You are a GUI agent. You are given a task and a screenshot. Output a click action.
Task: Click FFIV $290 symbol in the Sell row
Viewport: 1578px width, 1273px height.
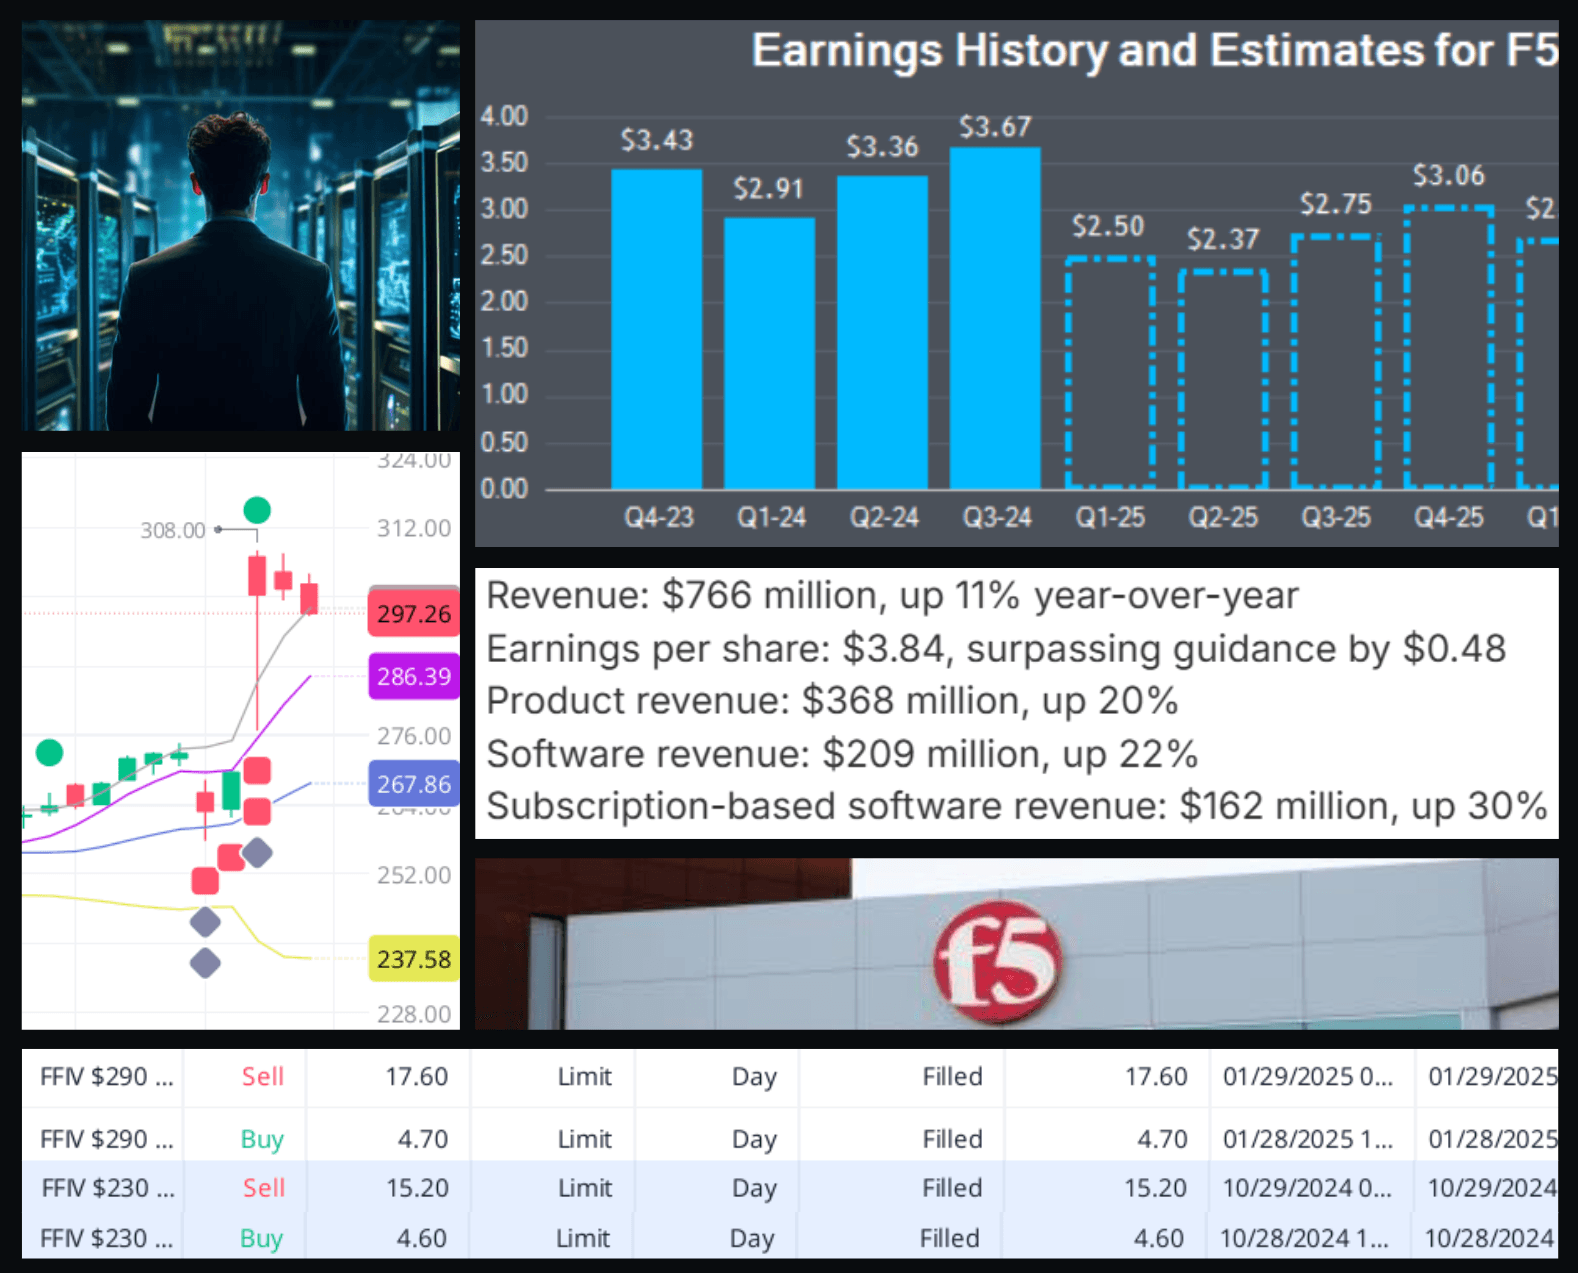(107, 1077)
